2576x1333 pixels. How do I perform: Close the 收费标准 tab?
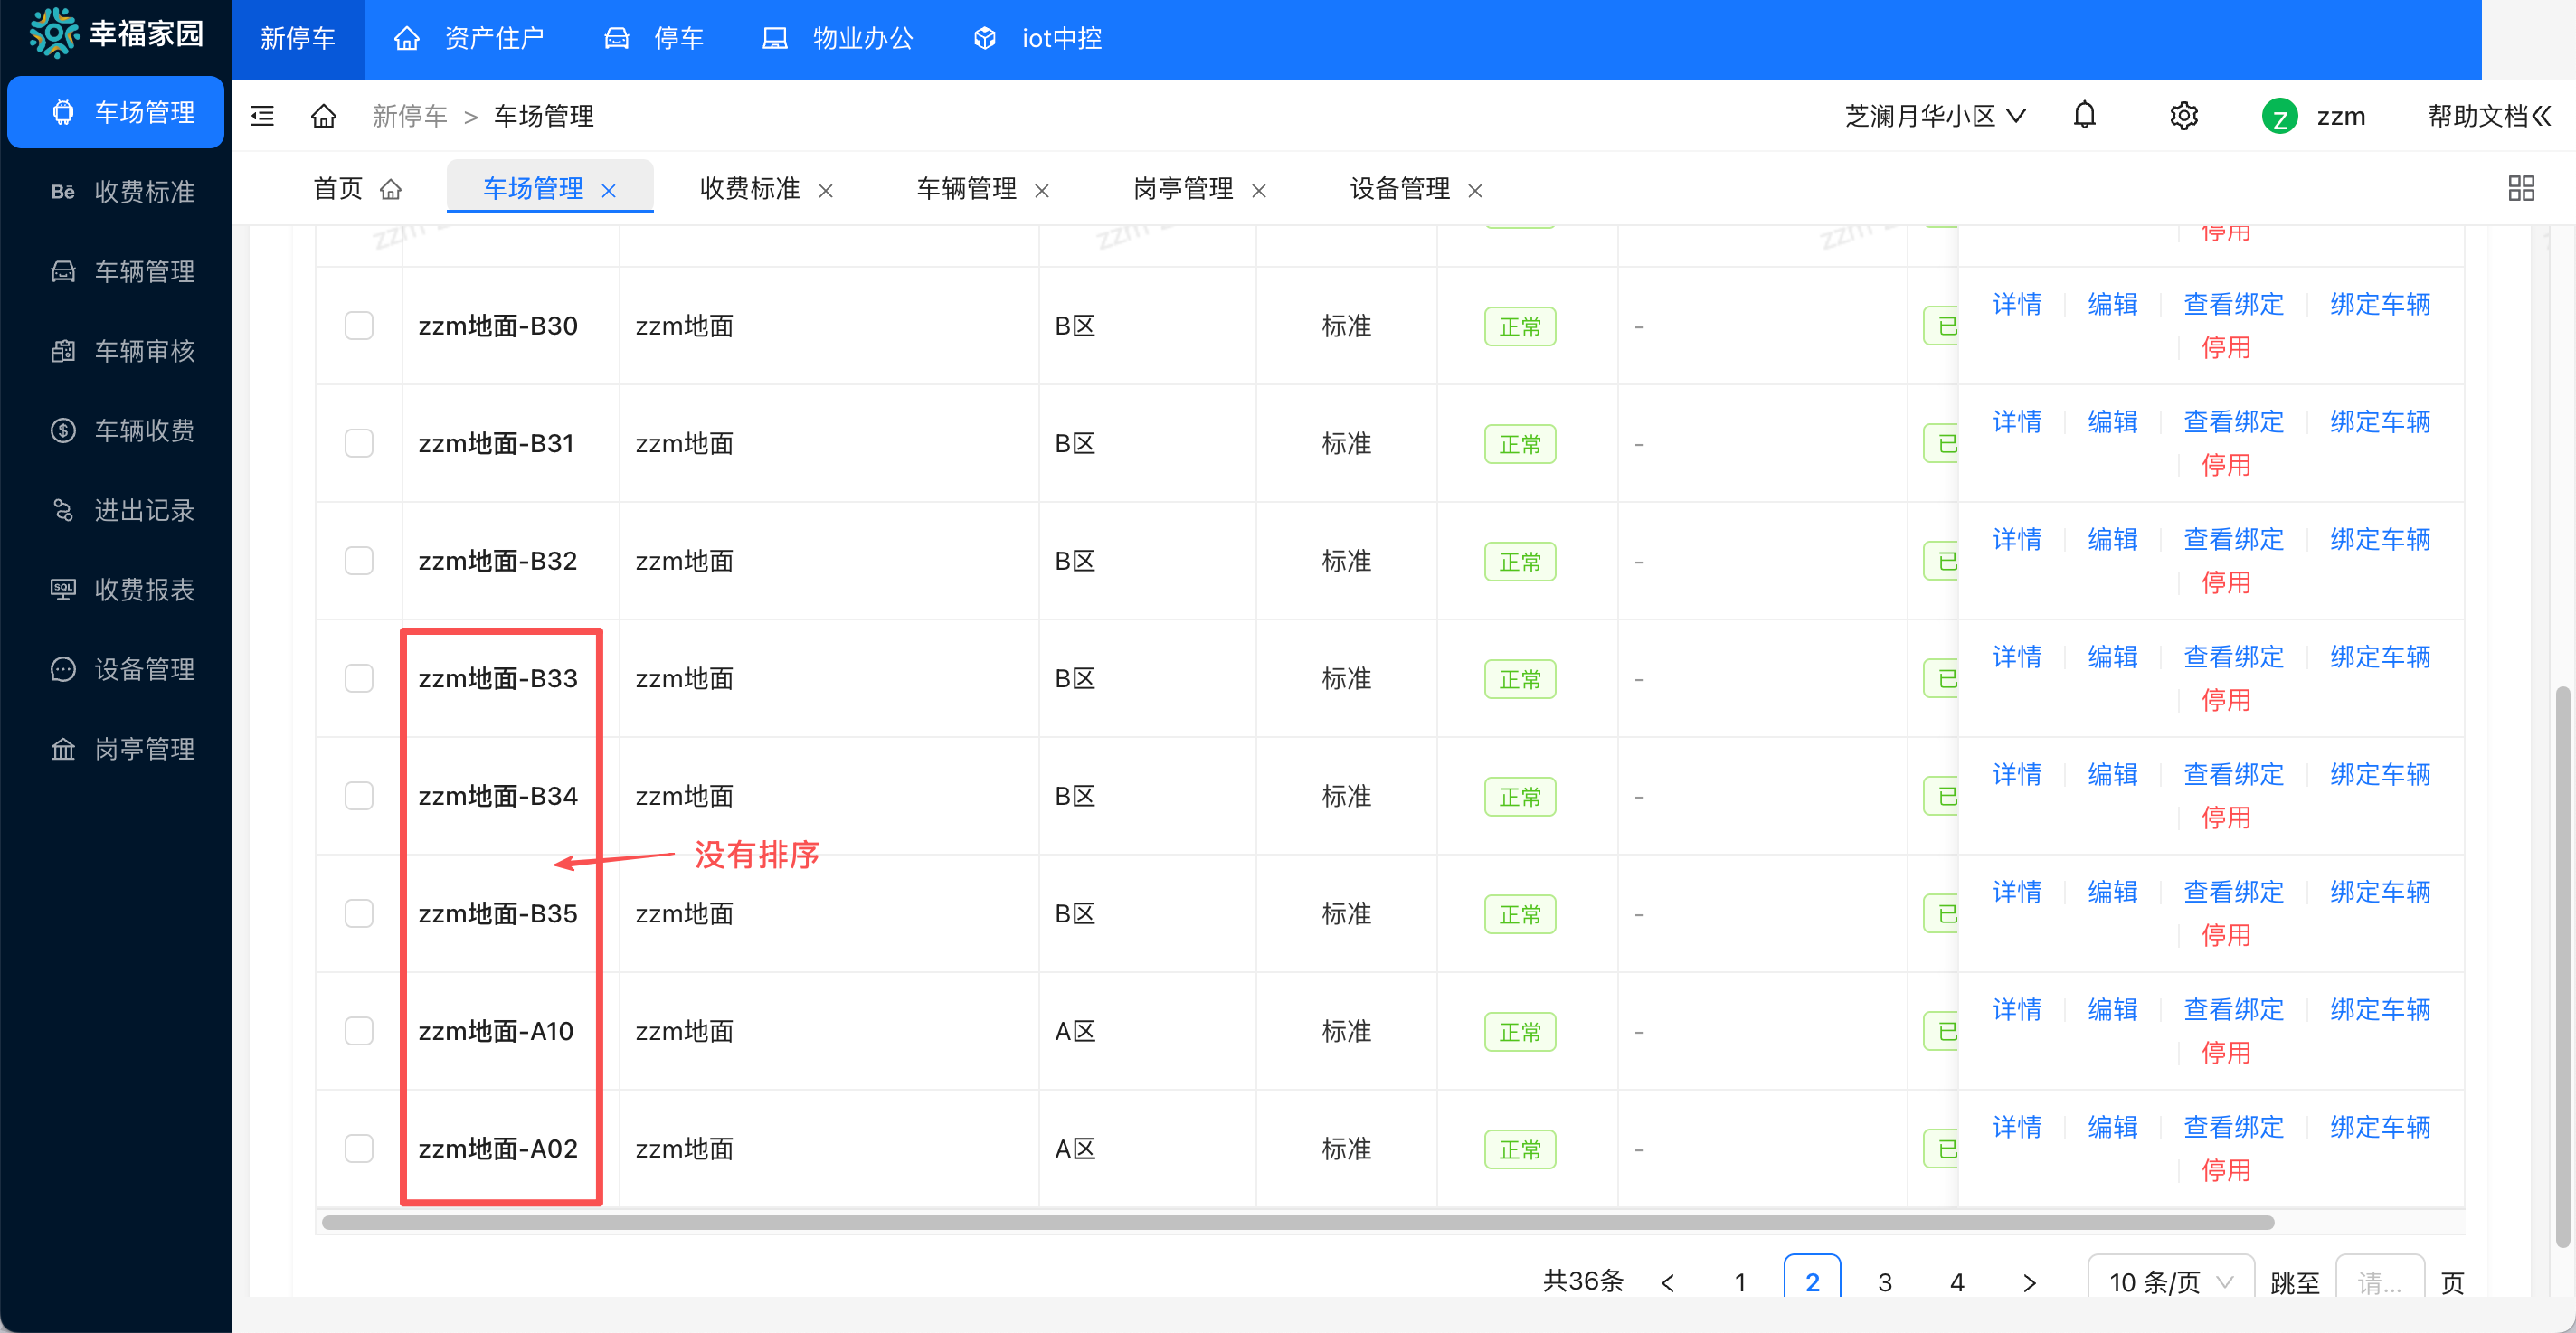tap(825, 190)
